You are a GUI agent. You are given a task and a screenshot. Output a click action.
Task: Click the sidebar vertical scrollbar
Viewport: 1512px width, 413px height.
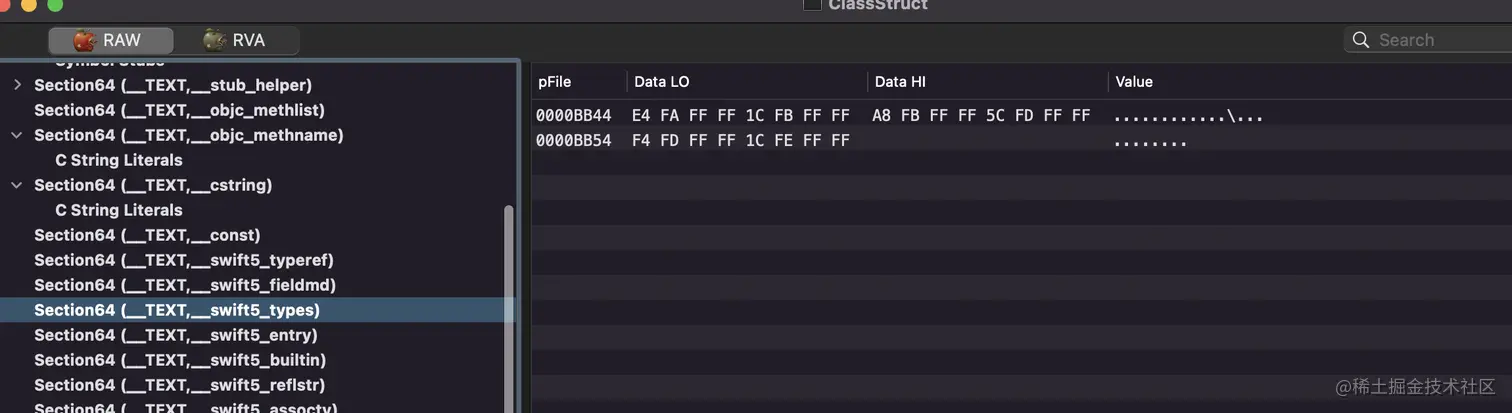click(508, 300)
